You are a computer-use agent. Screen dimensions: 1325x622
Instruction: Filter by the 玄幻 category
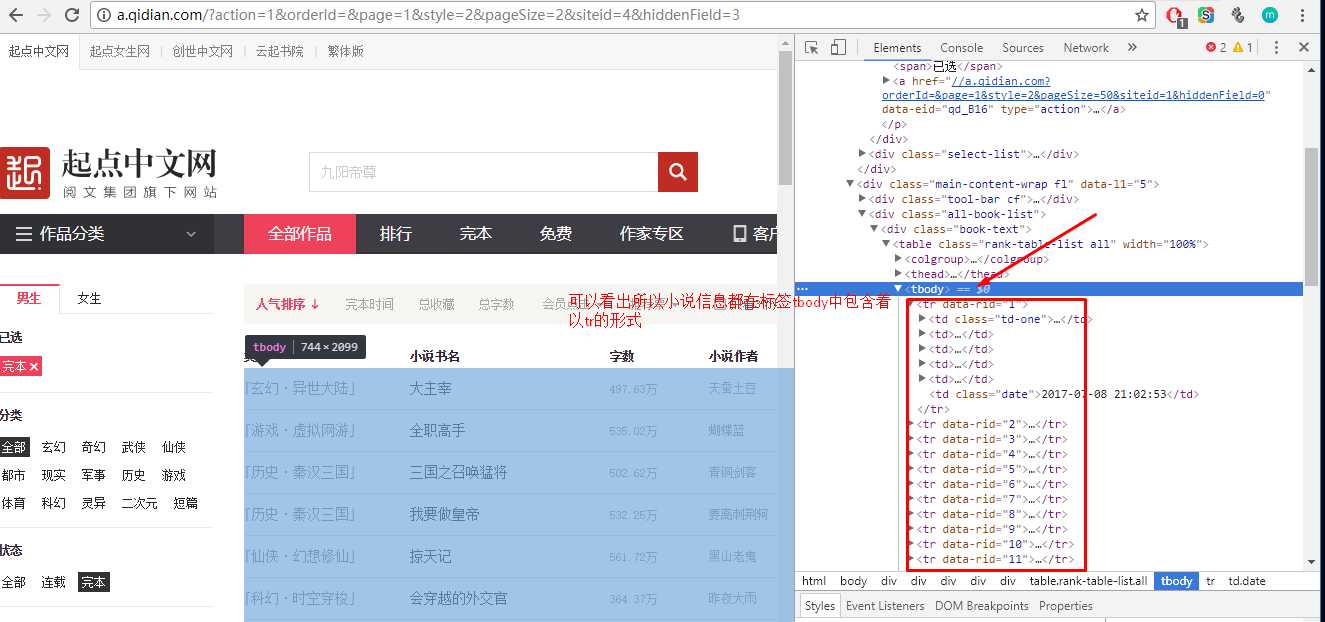(x=53, y=447)
